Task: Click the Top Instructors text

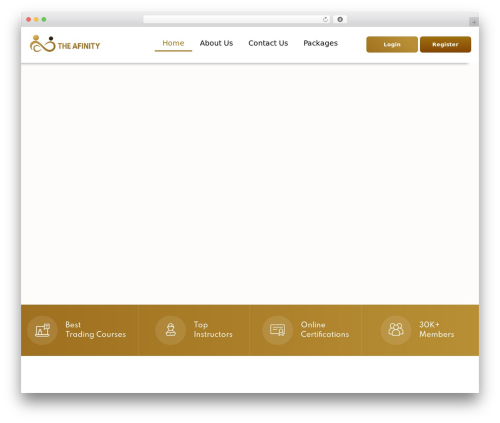Action: click(x=213, y=329)
